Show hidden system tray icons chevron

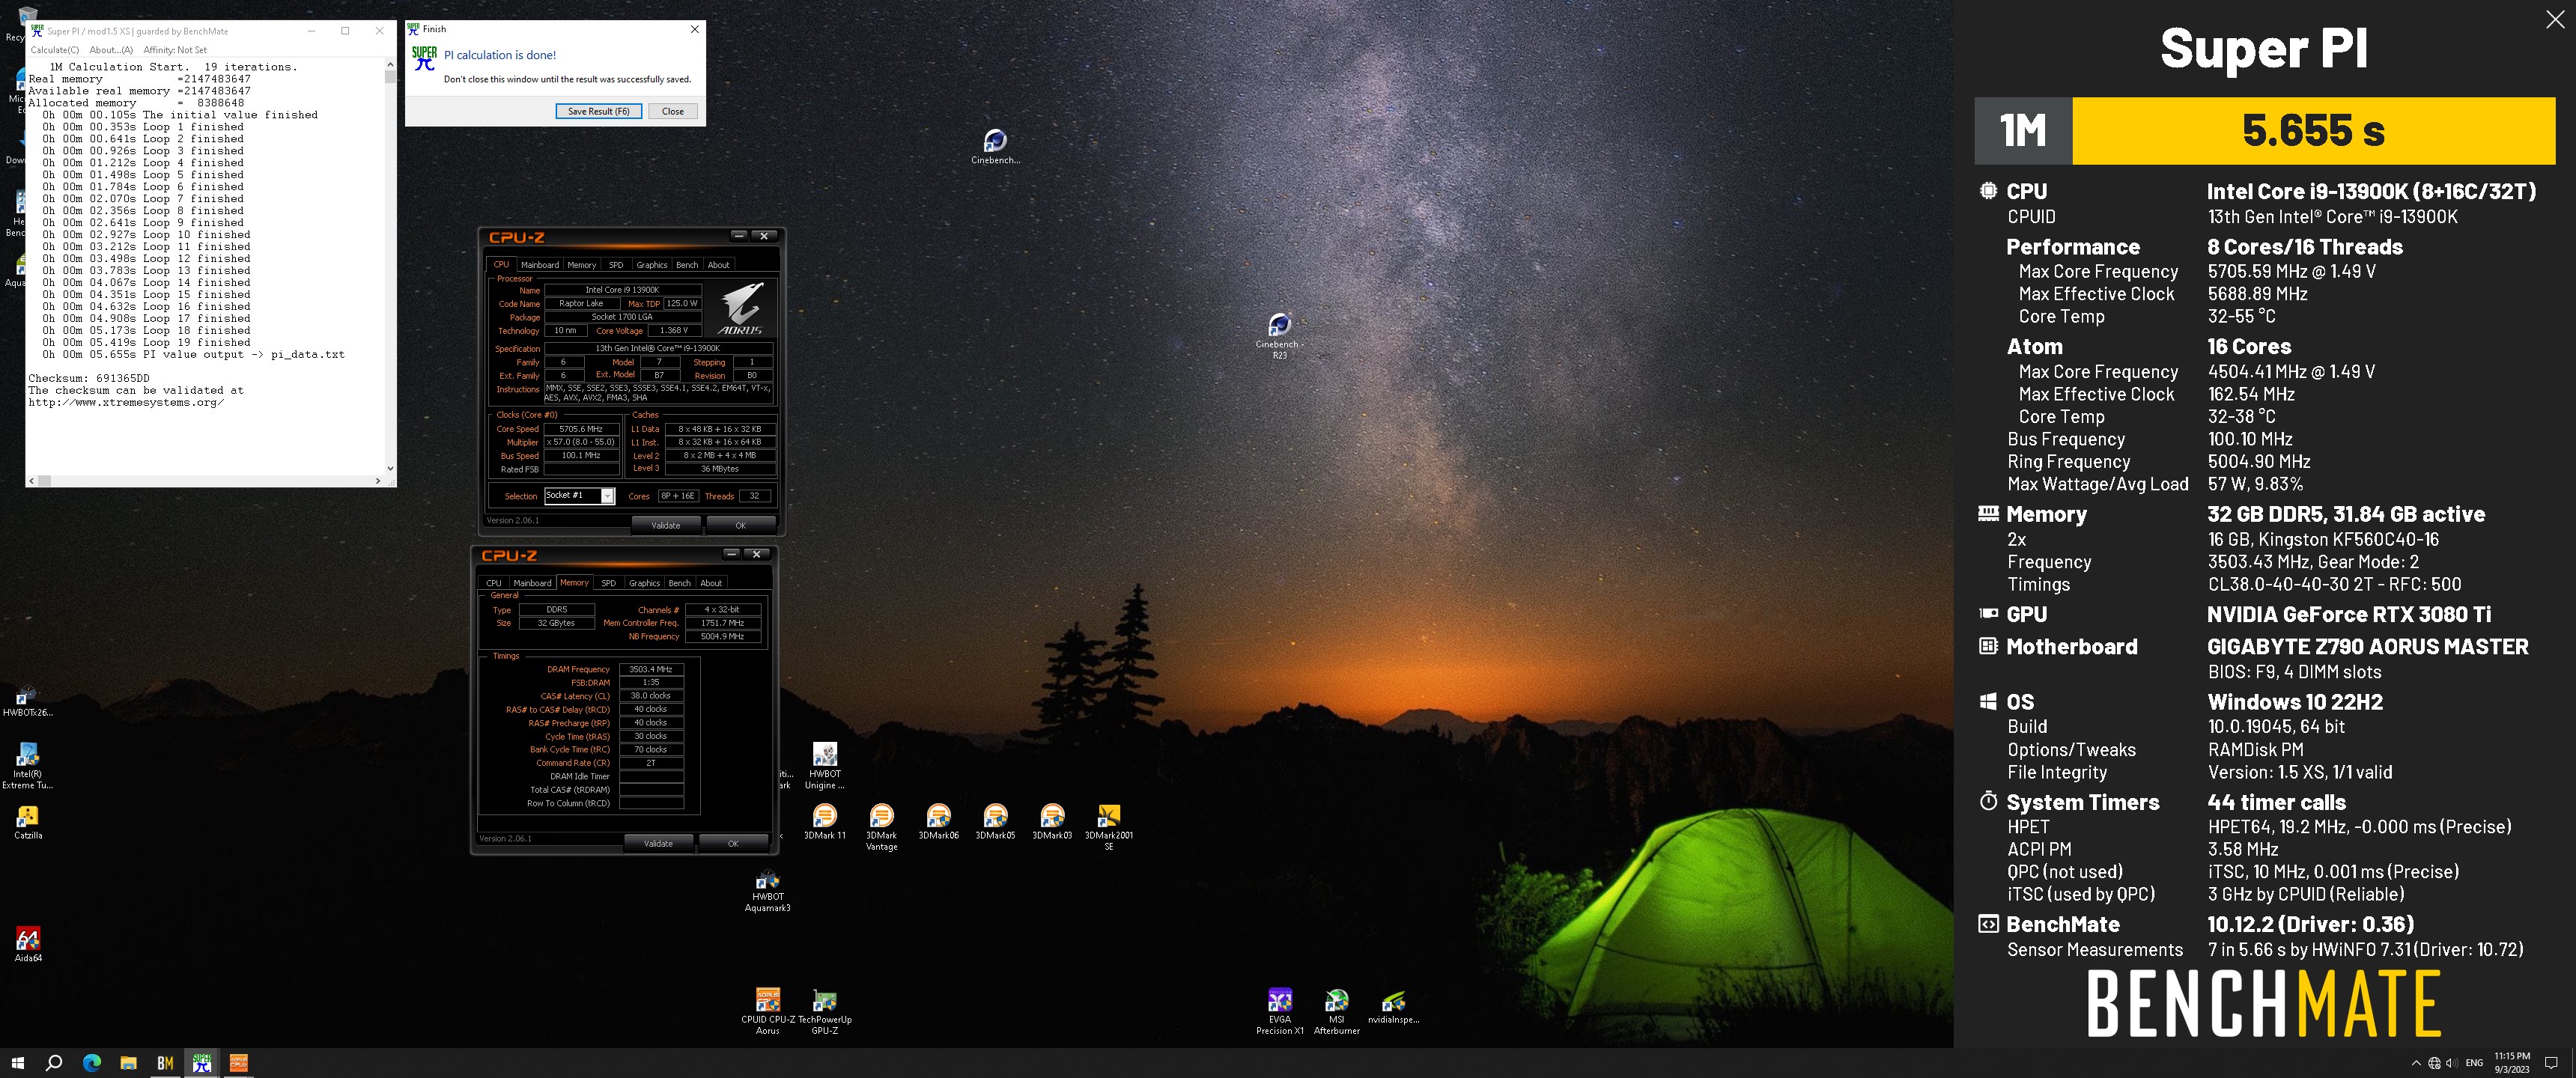pyautogui.click(x=2416, y=1063)
